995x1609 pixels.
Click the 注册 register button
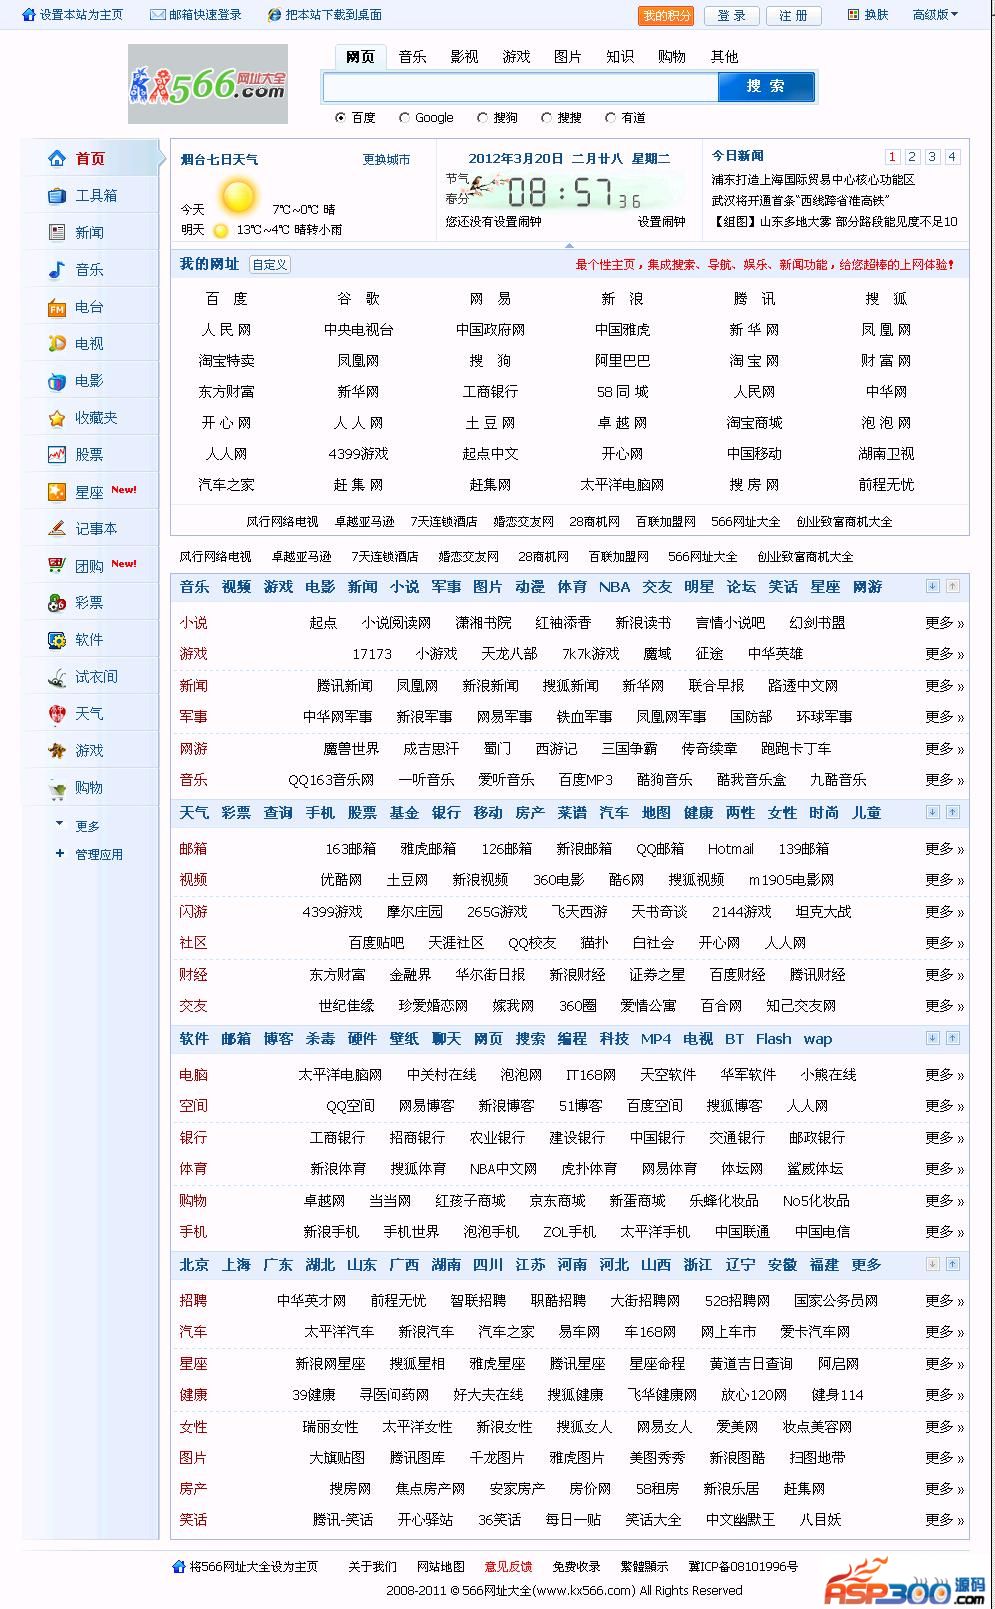pos(793,16)
